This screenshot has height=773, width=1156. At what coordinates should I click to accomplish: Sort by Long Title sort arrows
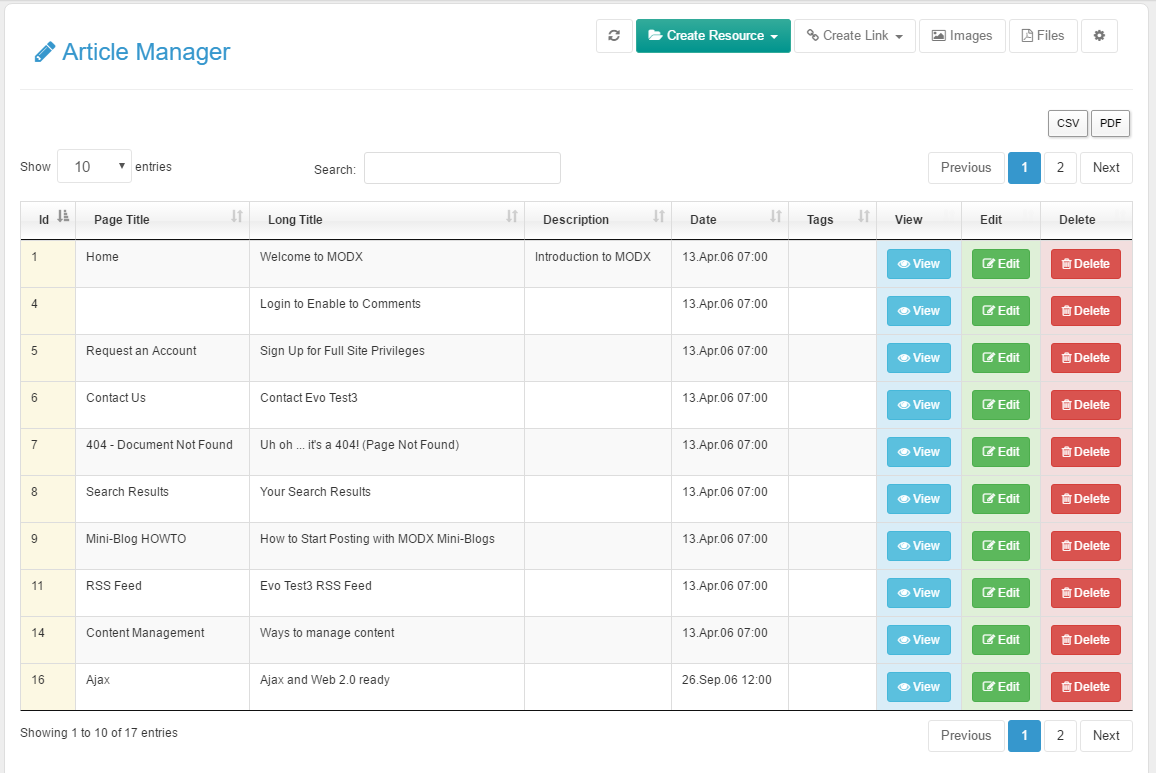pos(512,216)
